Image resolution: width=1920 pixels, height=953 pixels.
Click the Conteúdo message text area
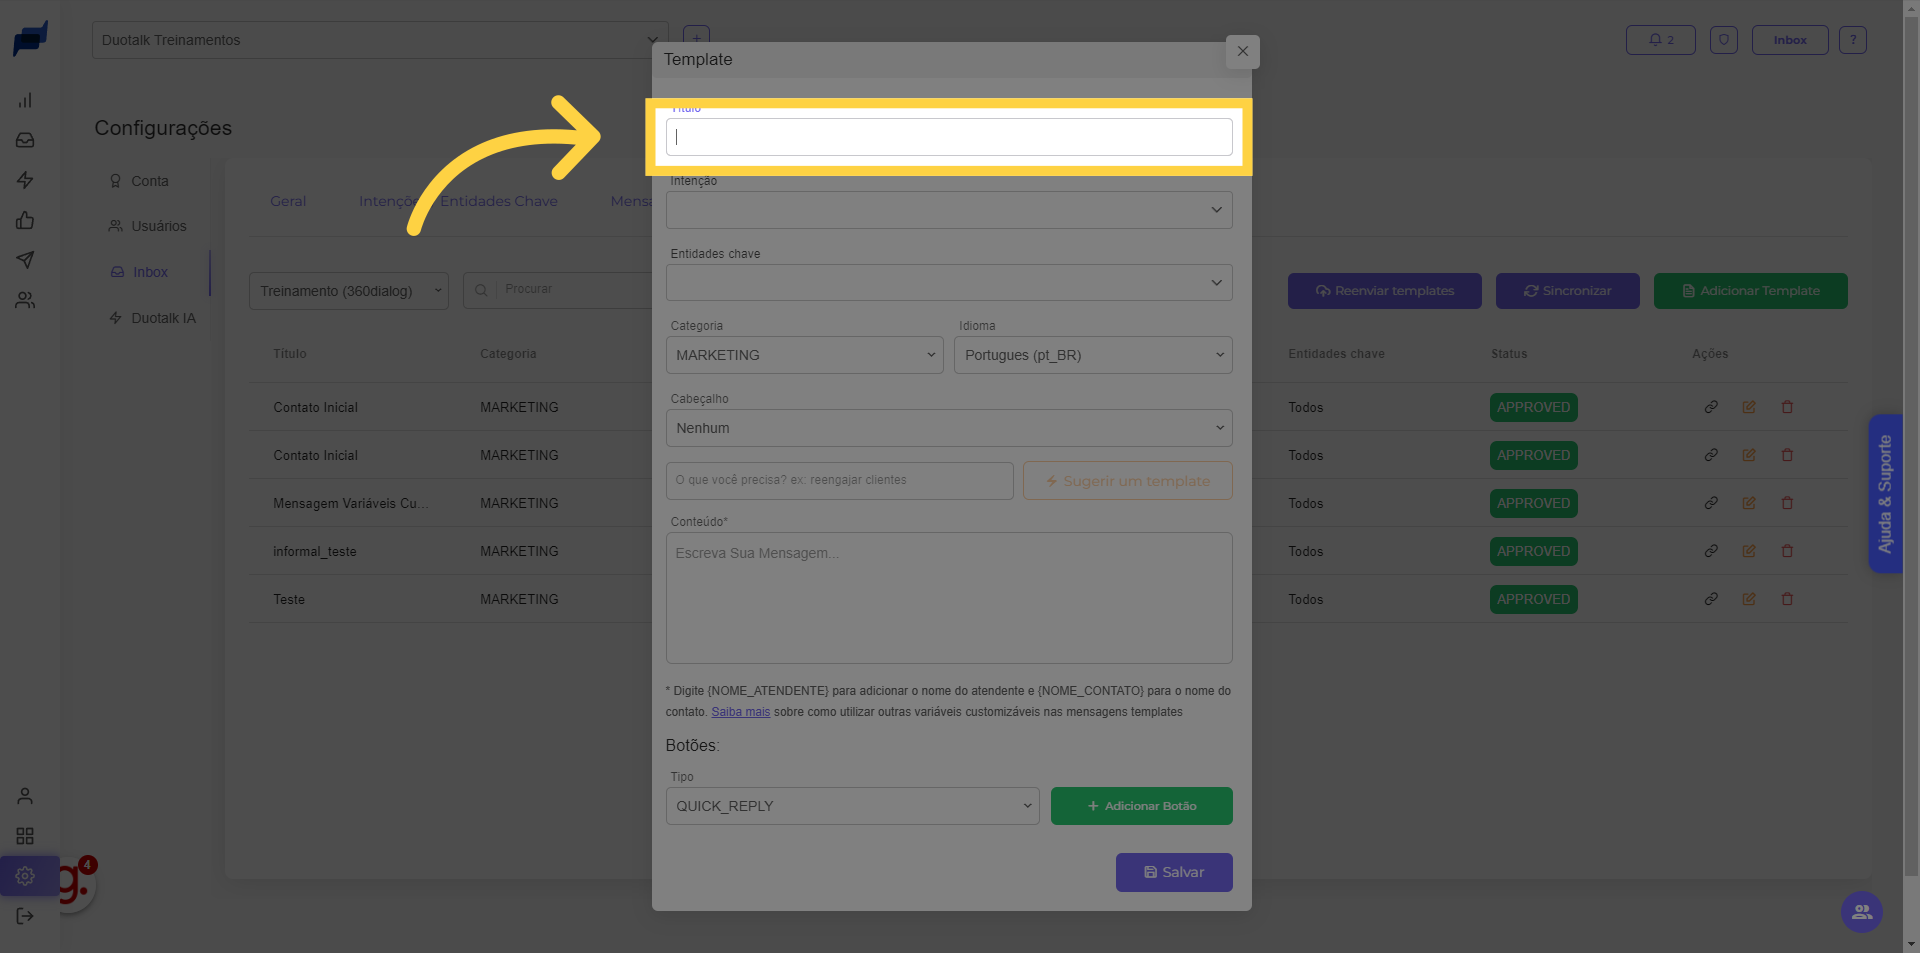coord(948,598)
